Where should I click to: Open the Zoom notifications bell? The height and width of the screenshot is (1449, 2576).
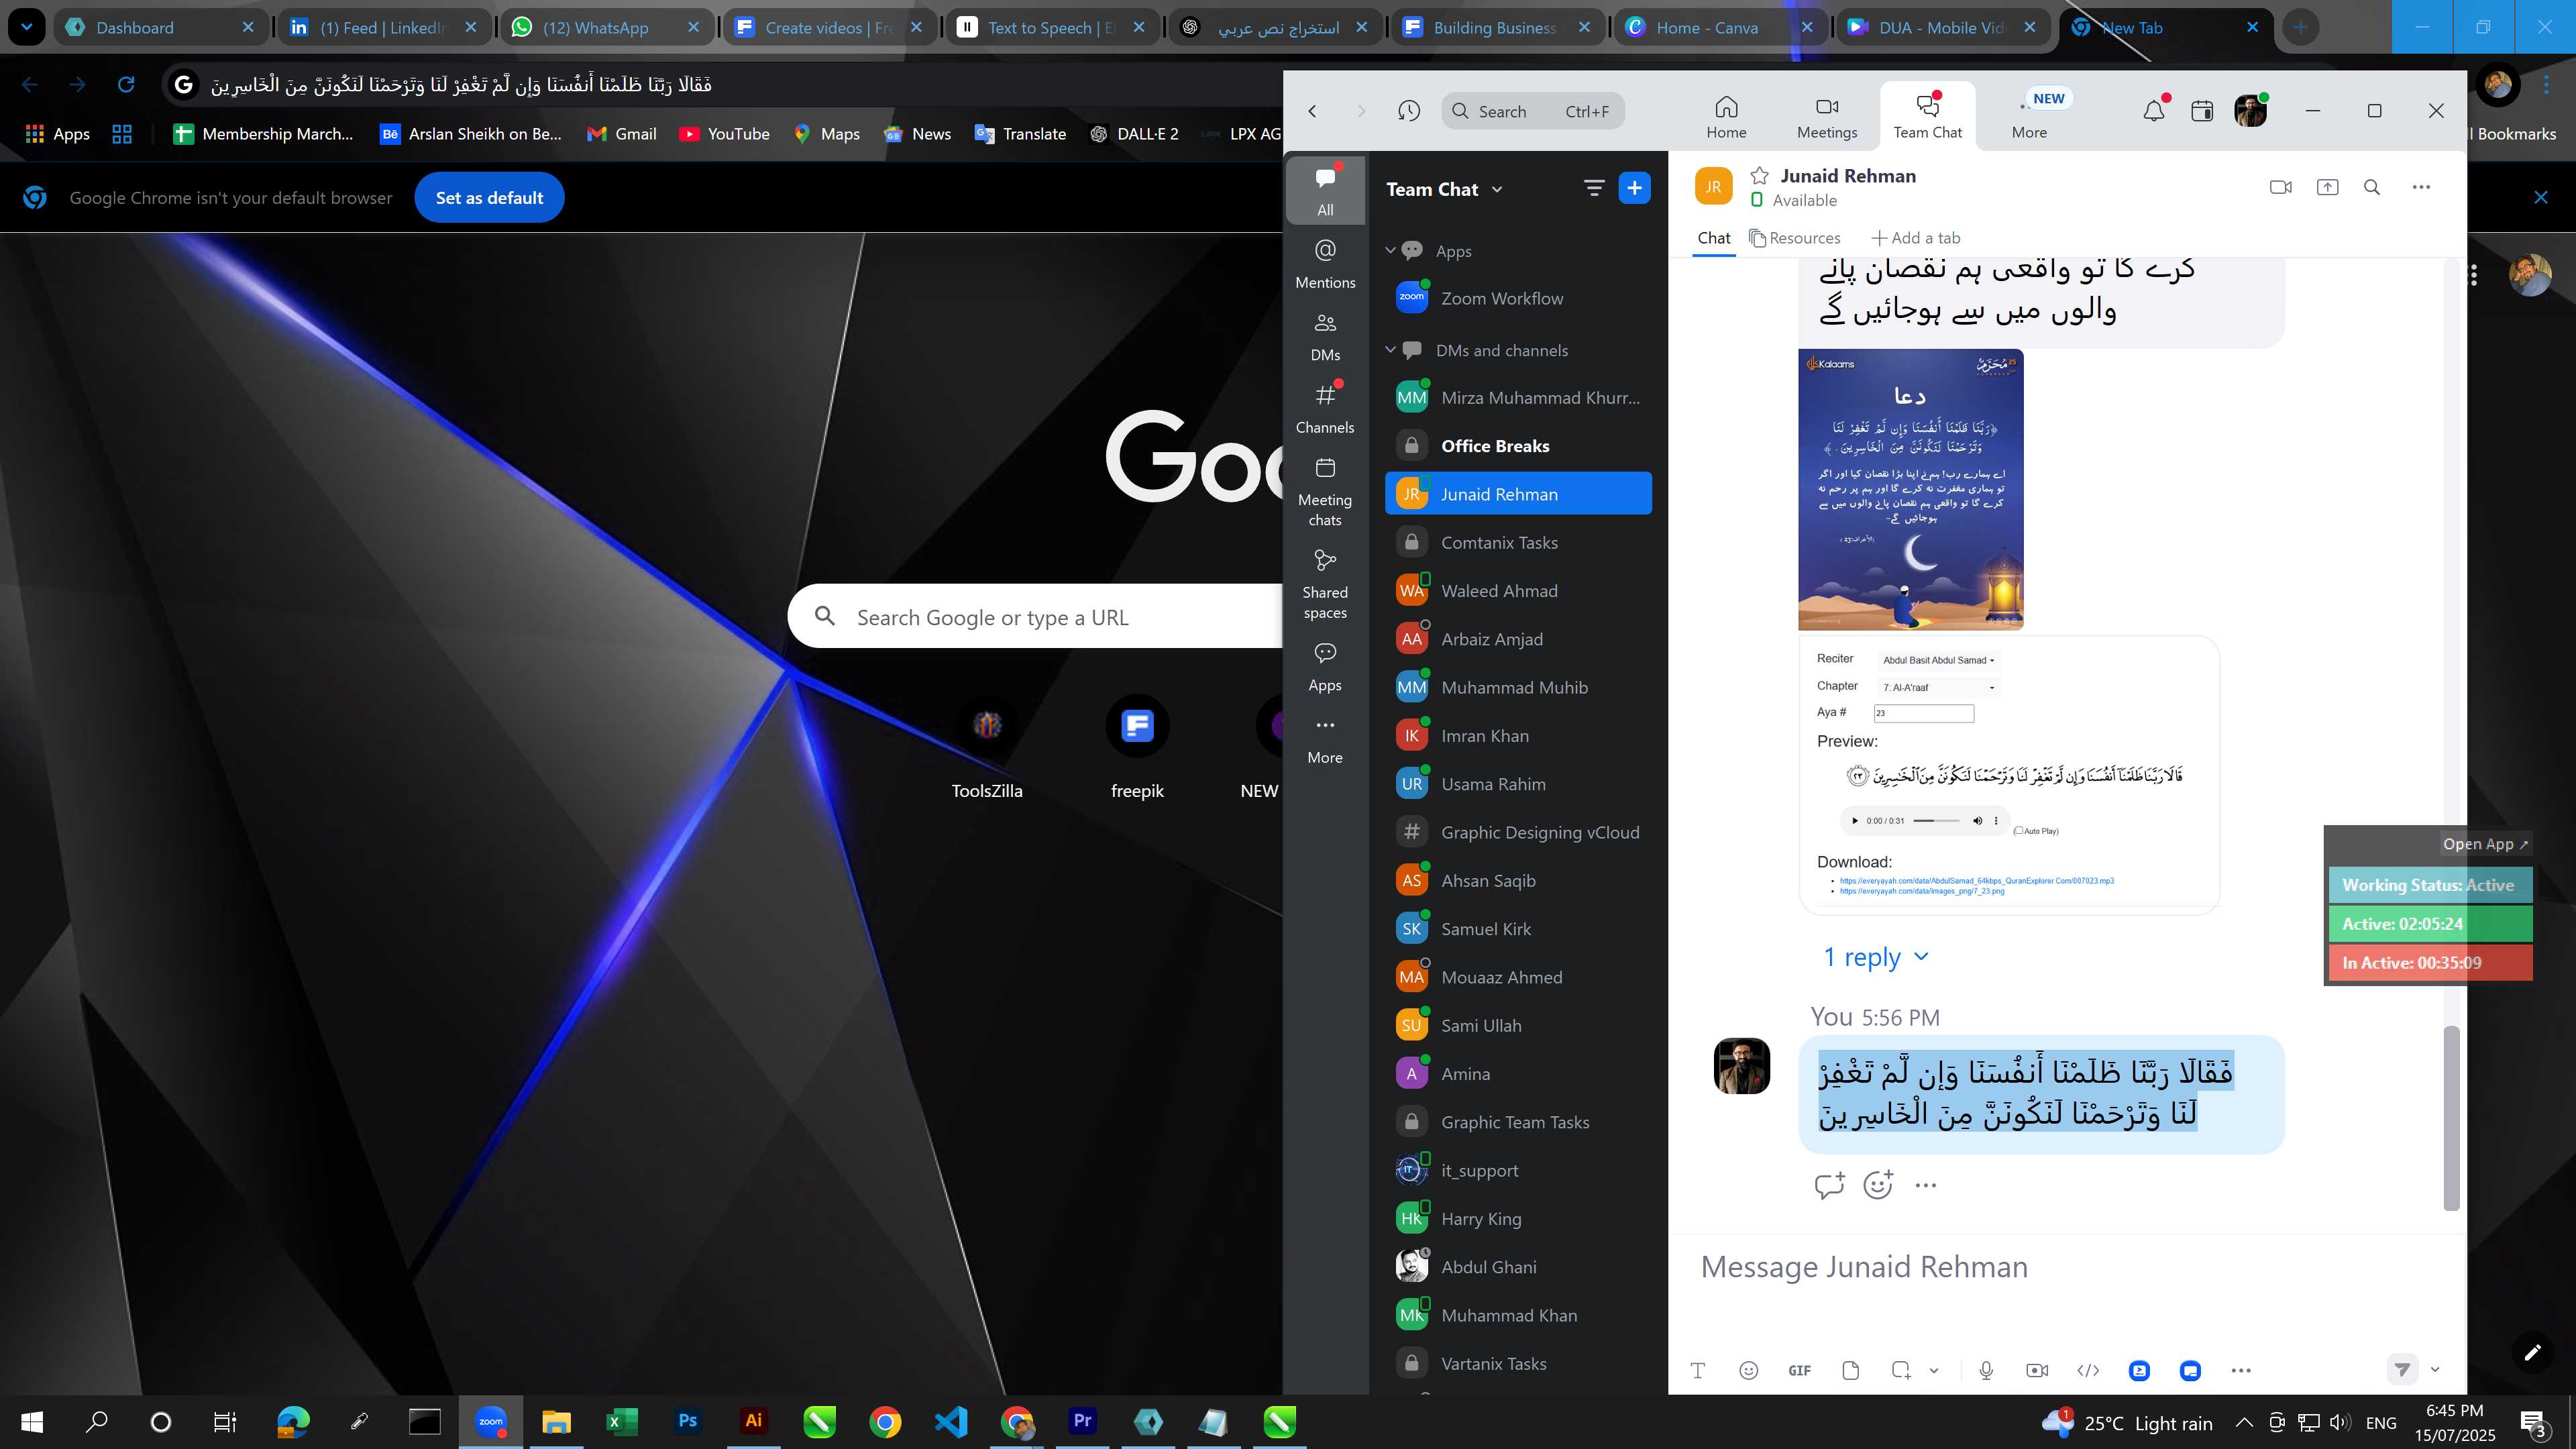coord(2154,110)
